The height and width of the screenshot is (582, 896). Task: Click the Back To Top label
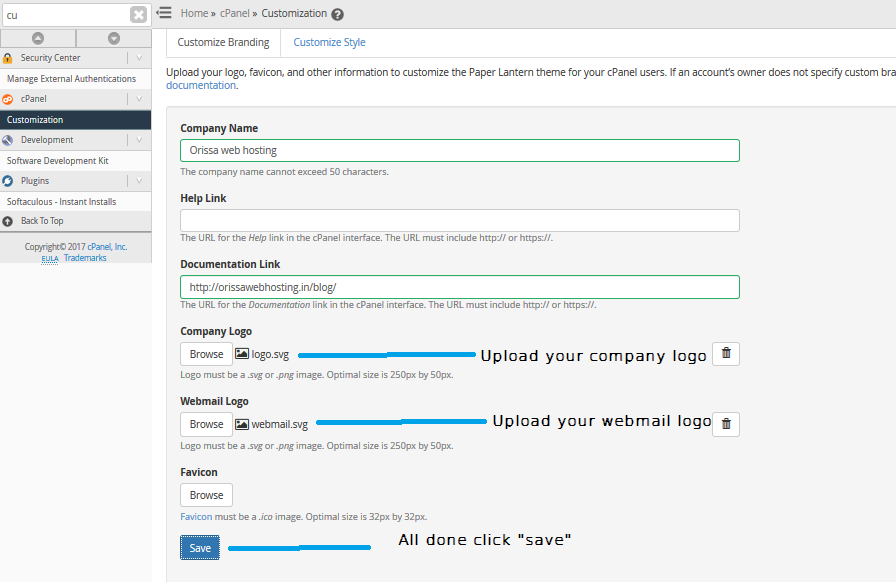(x=42, y=221)
